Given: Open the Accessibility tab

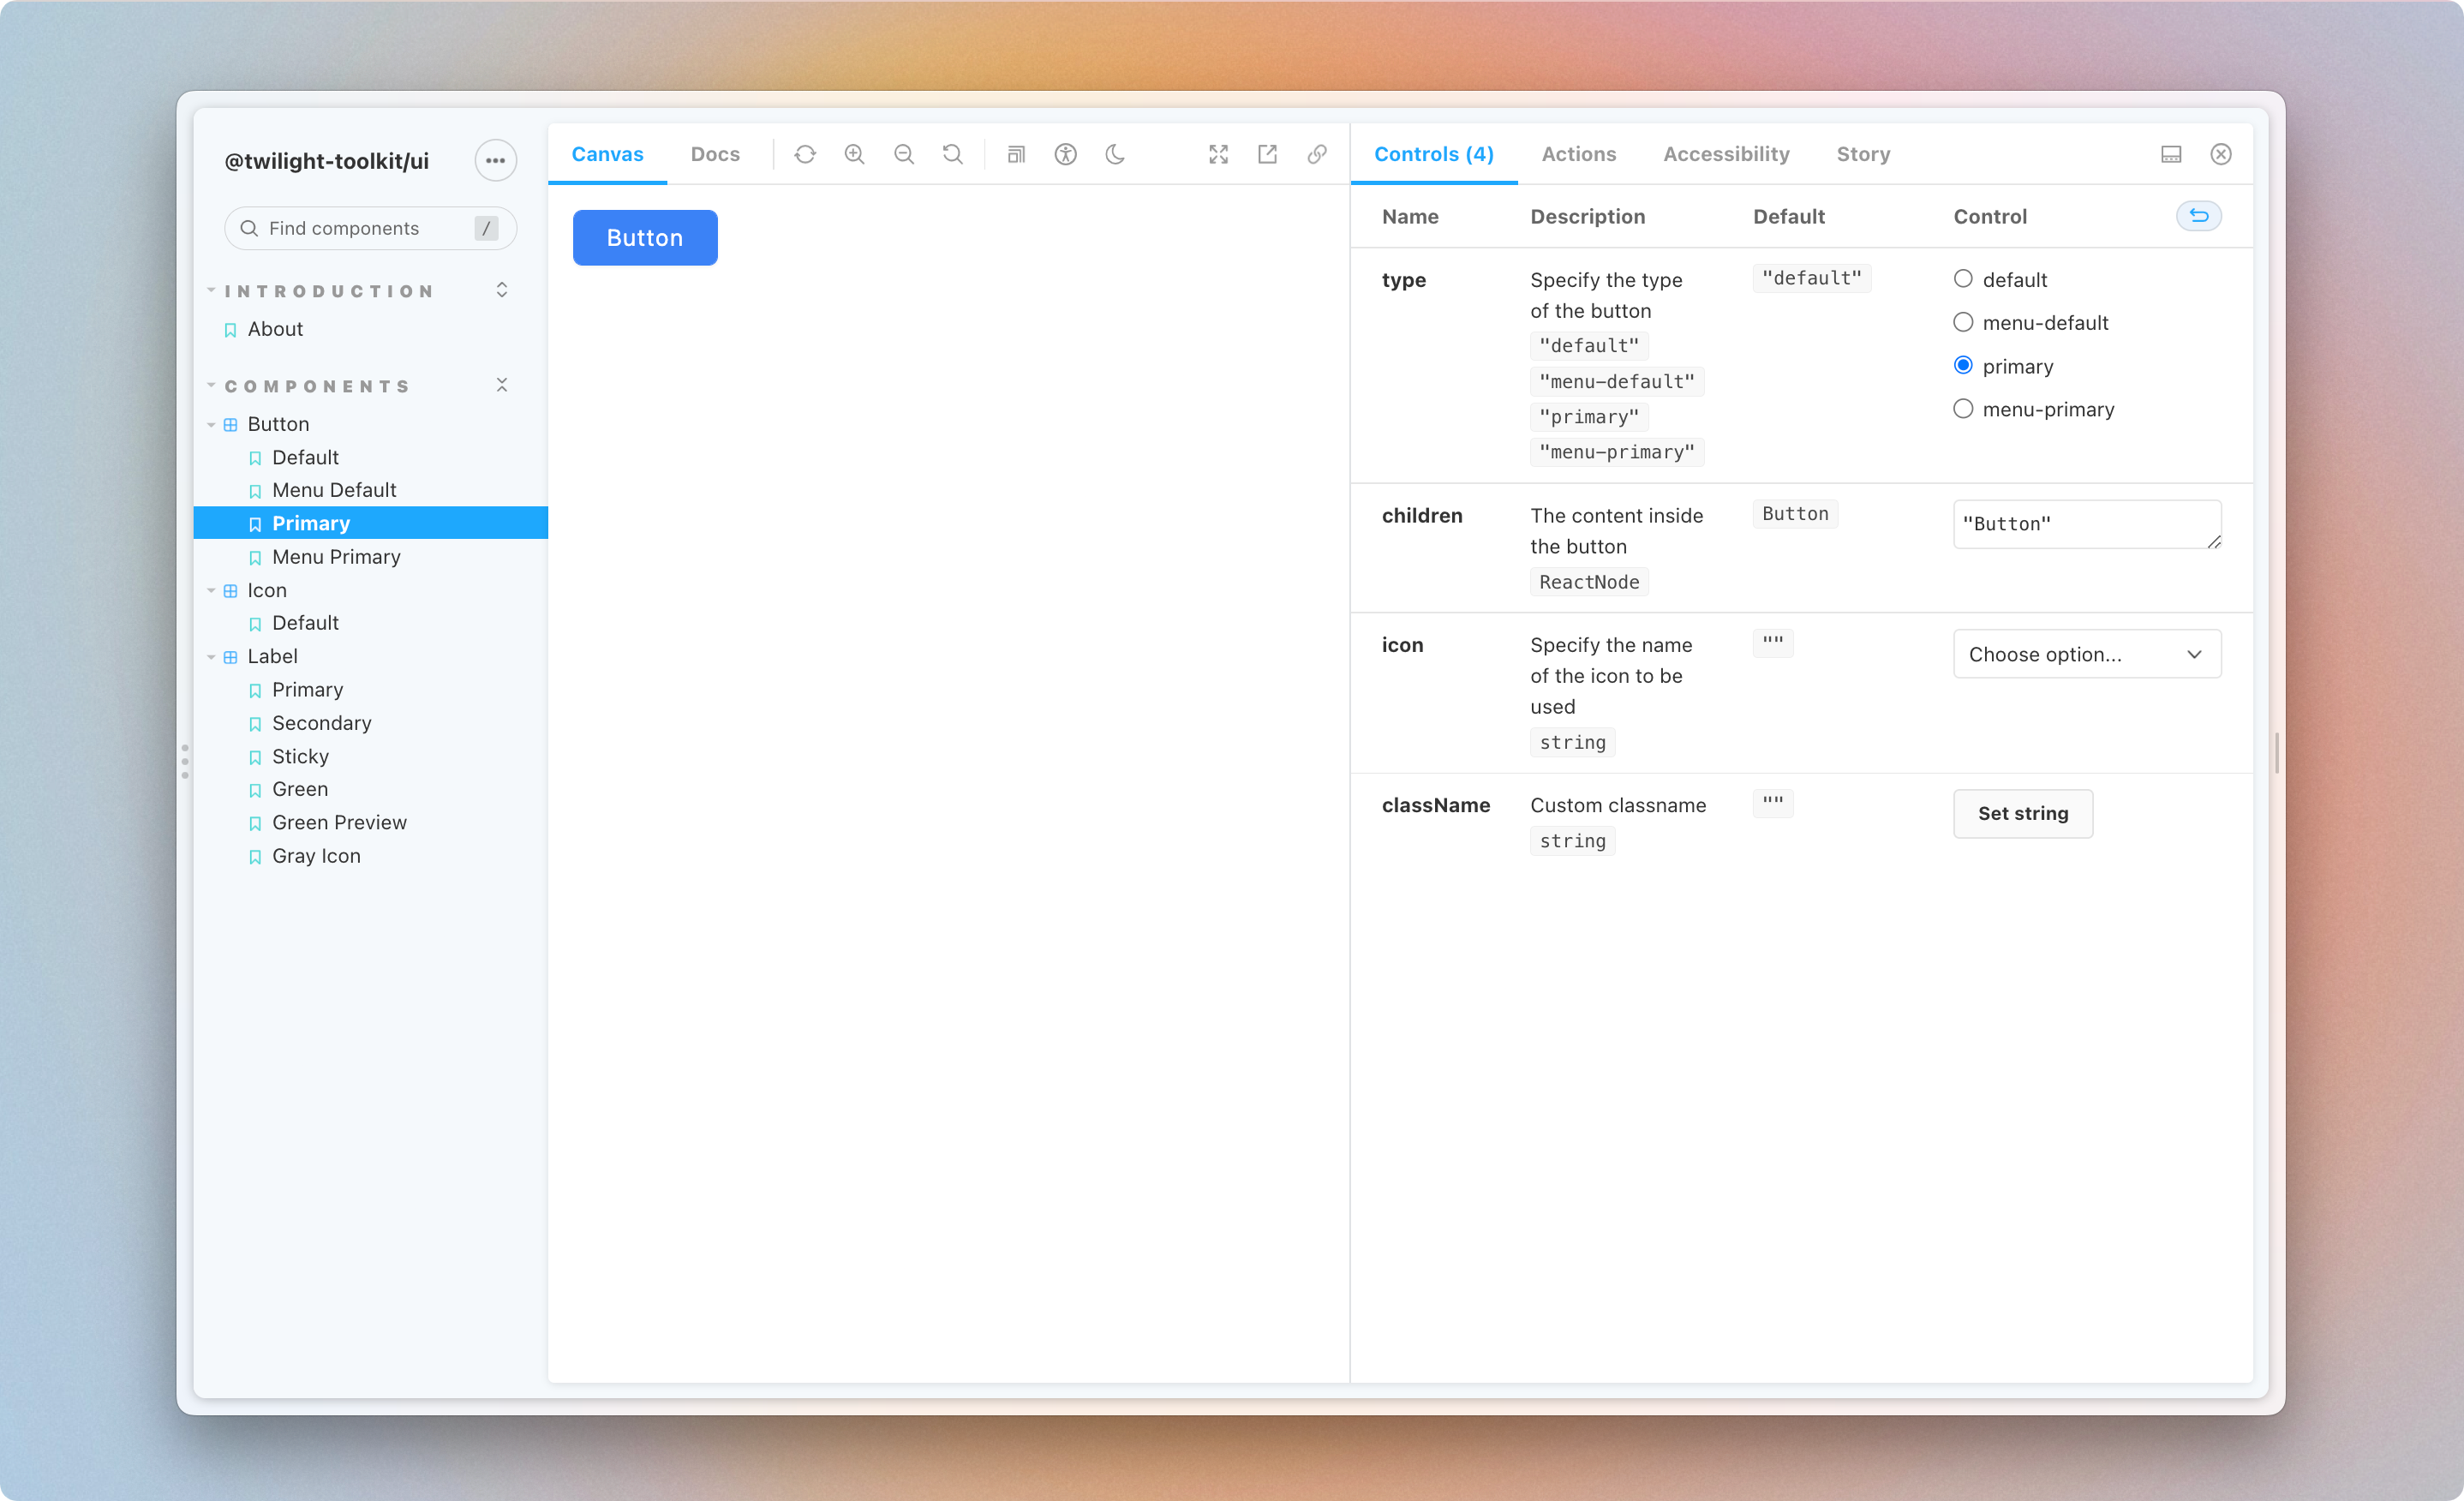Looking at the screenshot, I should click(x=1726, y=154).
